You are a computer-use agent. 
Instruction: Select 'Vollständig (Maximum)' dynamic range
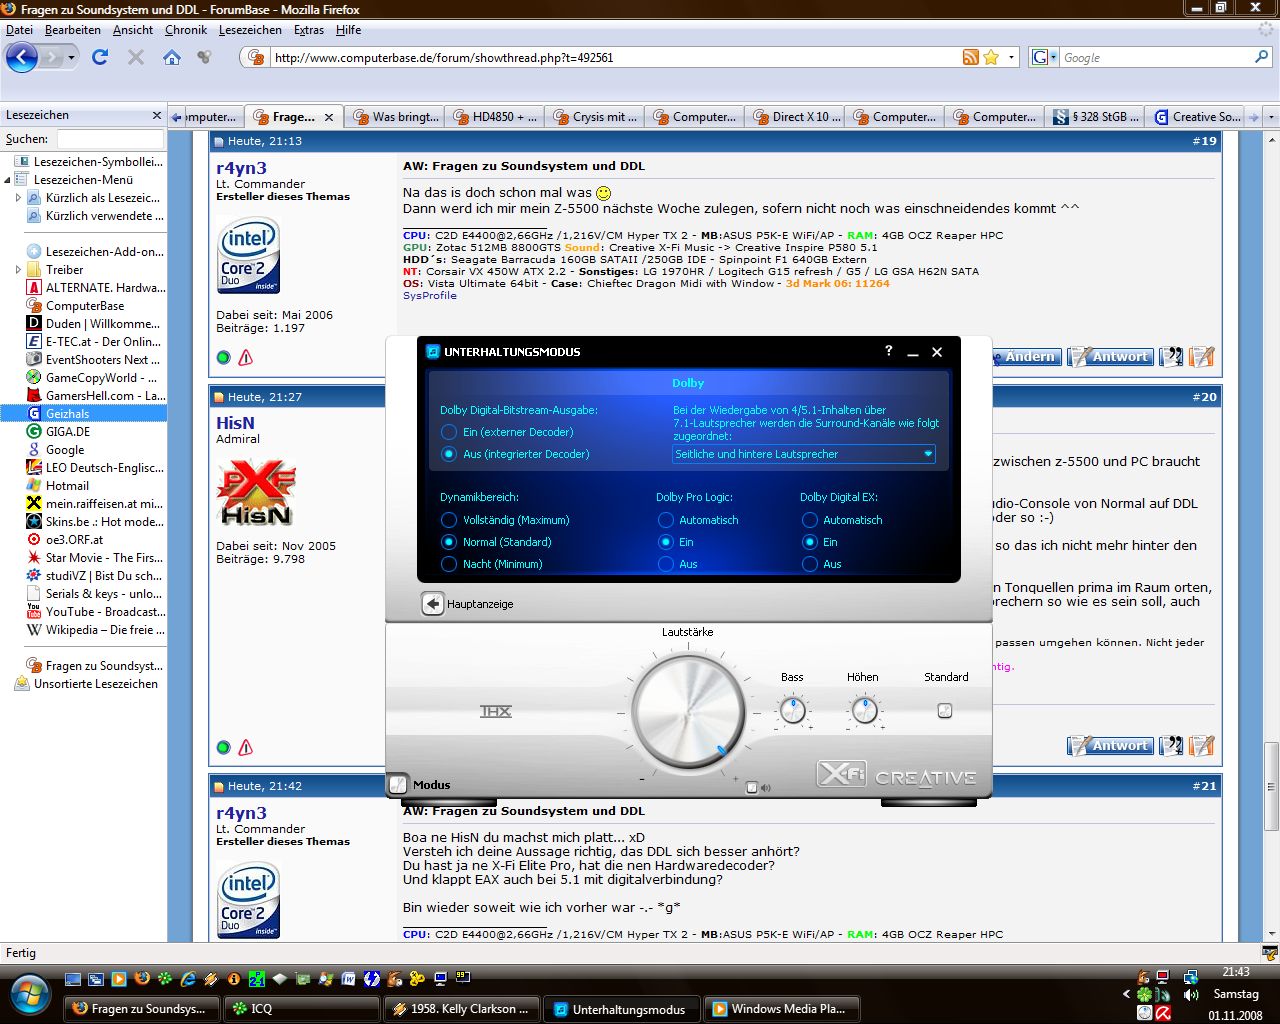pyautogui.click(x=449, y=520)
